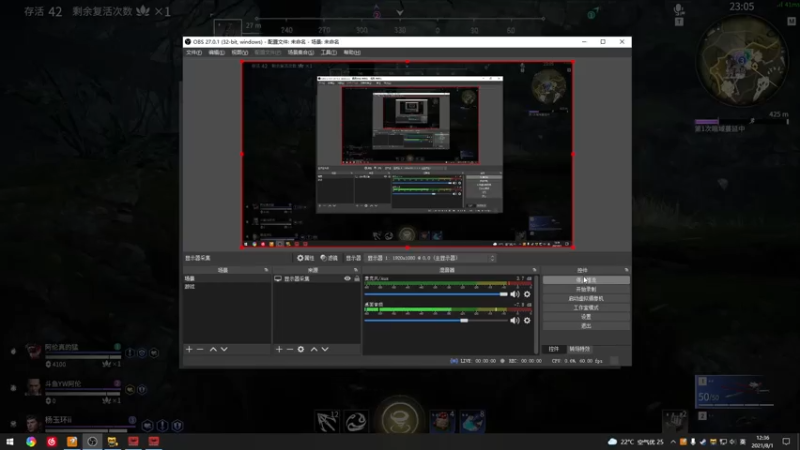
Task: Toggle the lock of 显示器采集 source
Action: click(357, 279)
